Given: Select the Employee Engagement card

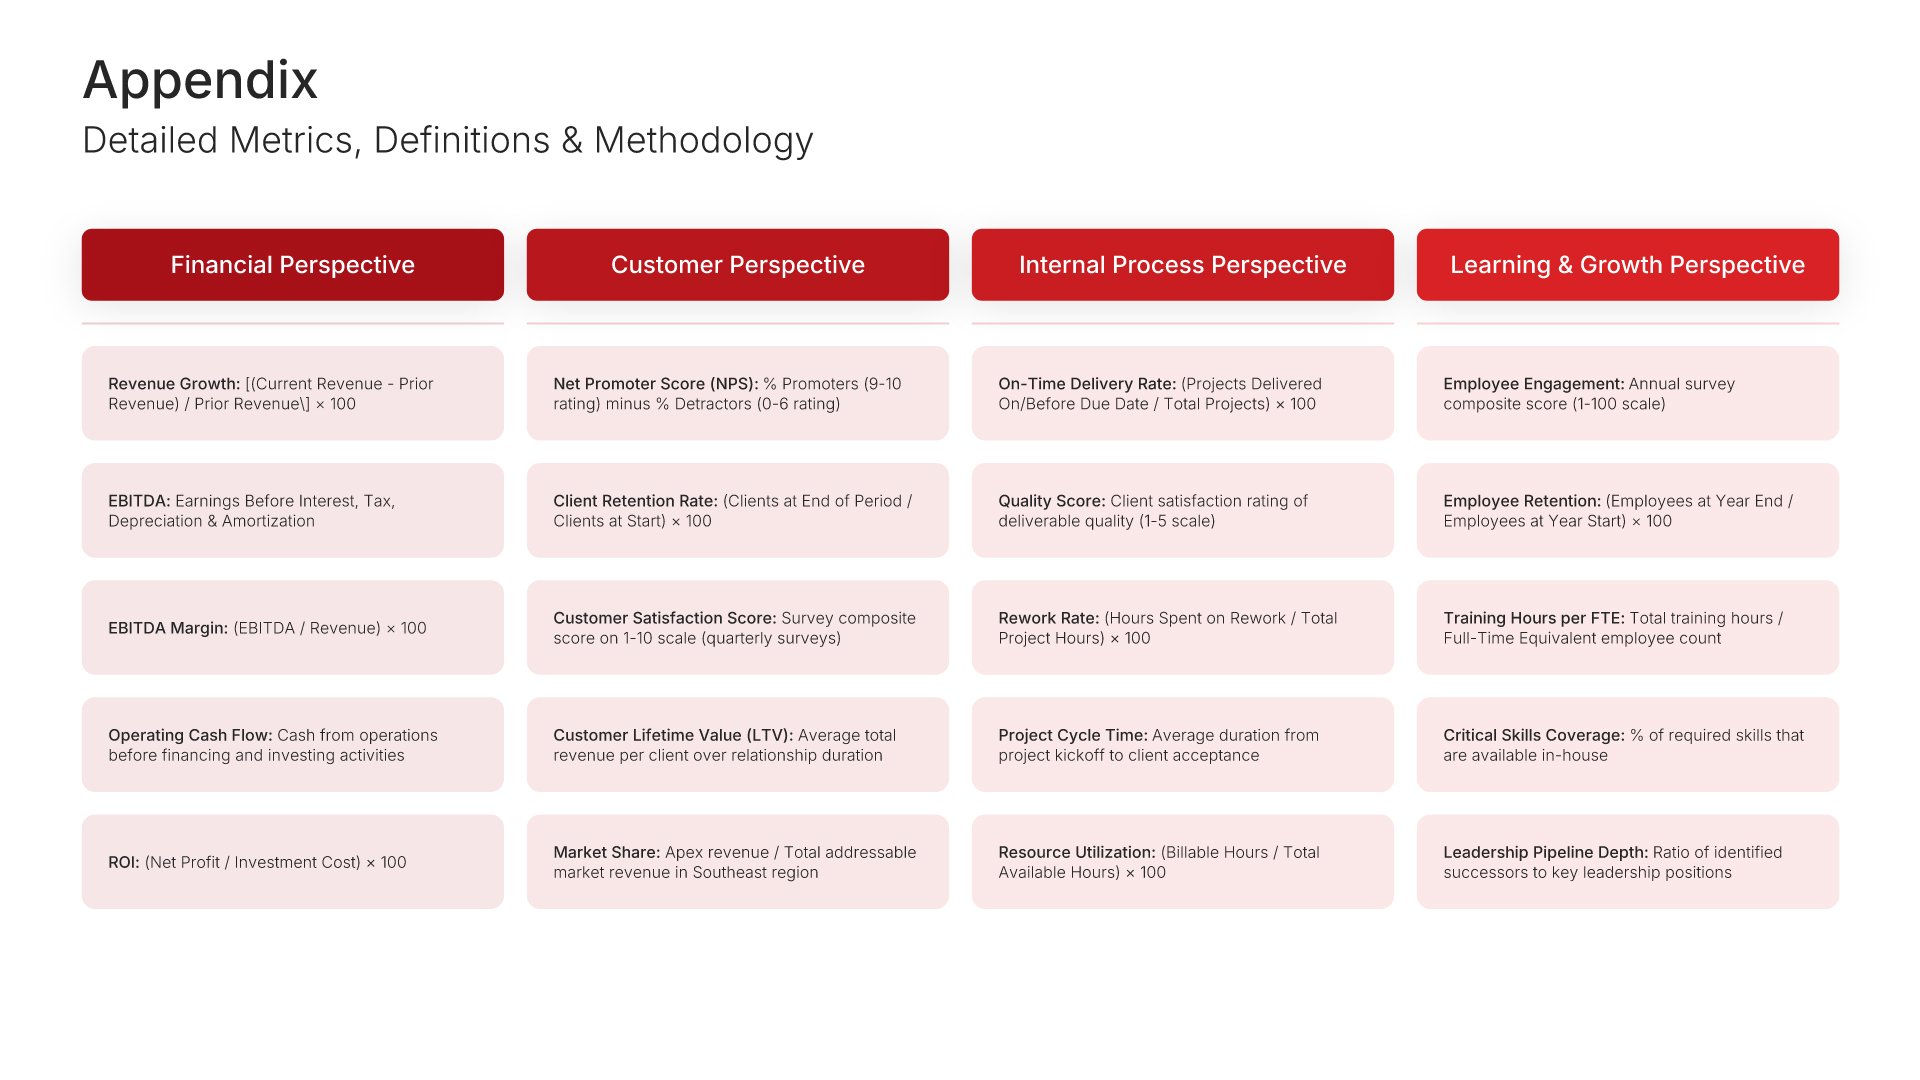Looking at the screenshot, I should point(1627,393).
